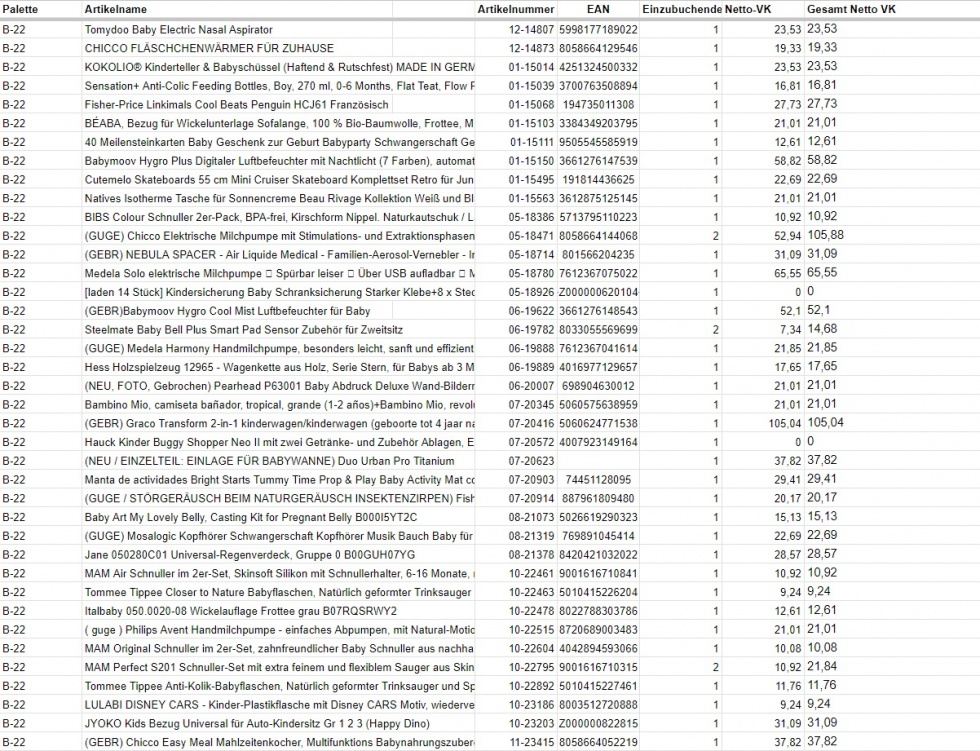Select Philips Avent Handmilchpumpe cell
Image resolution: width=980 pixels, height=751 pixels.
(279, 629)
